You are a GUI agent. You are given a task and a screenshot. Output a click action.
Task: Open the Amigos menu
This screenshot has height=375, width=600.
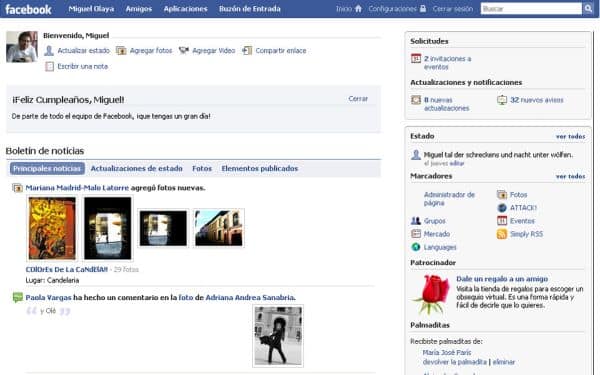click(139, 8)
